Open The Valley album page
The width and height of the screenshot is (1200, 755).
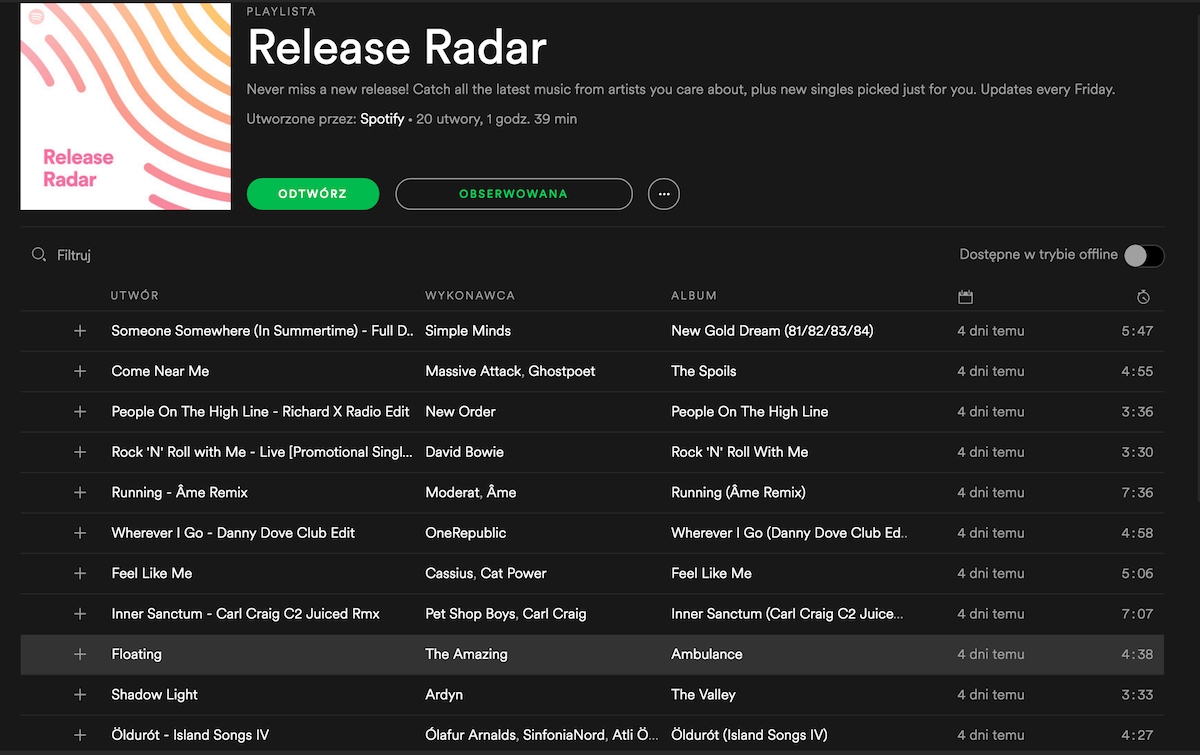pos(703,695)
